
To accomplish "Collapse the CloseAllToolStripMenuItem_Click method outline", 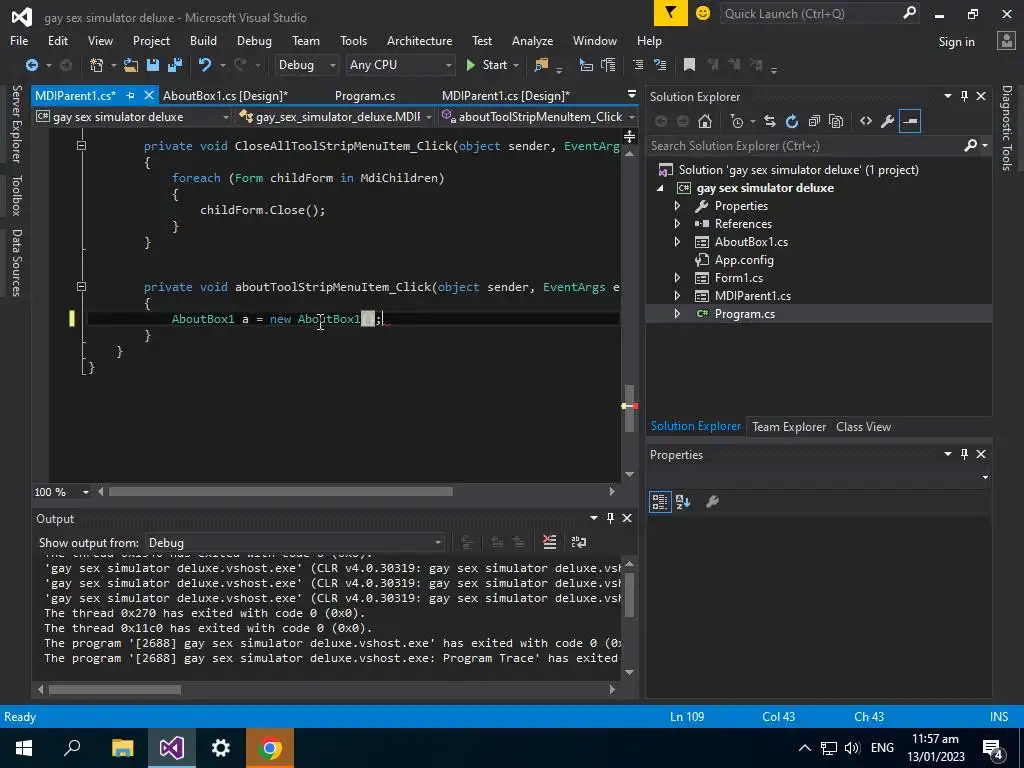I will pos(81,146).
